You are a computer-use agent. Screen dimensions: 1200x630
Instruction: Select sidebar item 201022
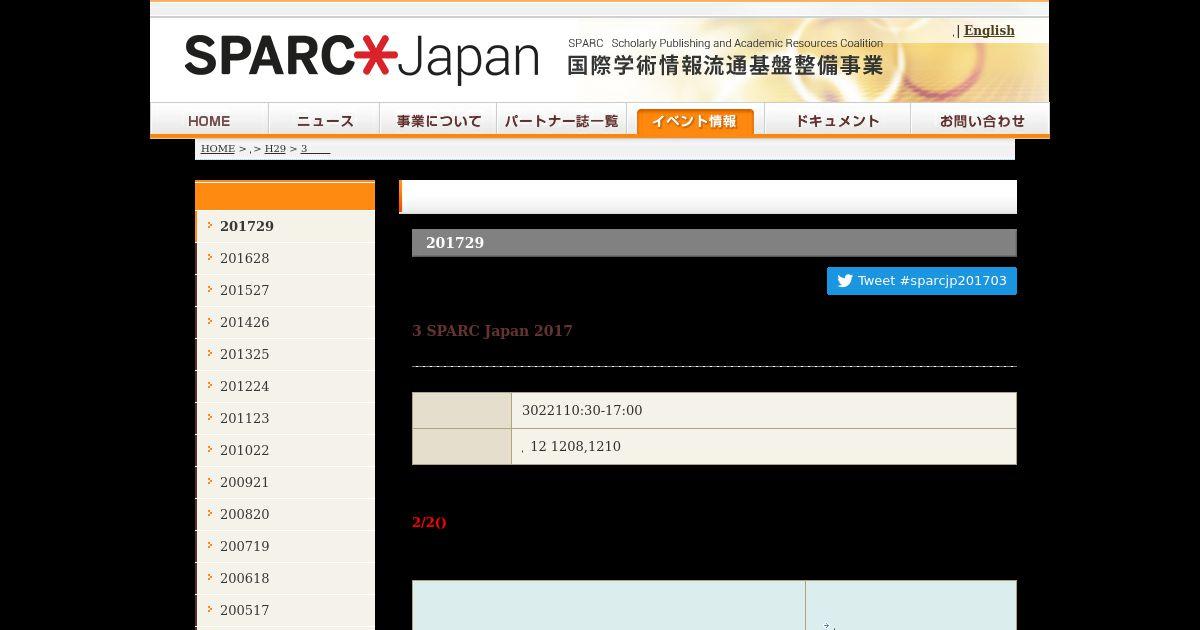click(x=285, y=450)
